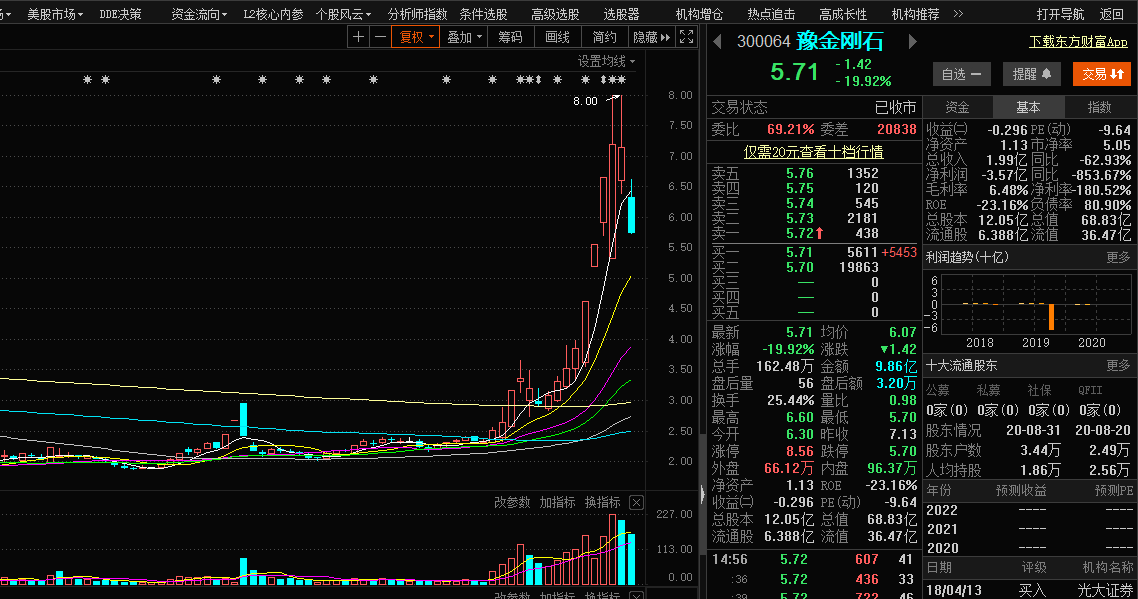Open 热点追击 menu item
Screen dimensions: 1138x599
pos(771,14)
